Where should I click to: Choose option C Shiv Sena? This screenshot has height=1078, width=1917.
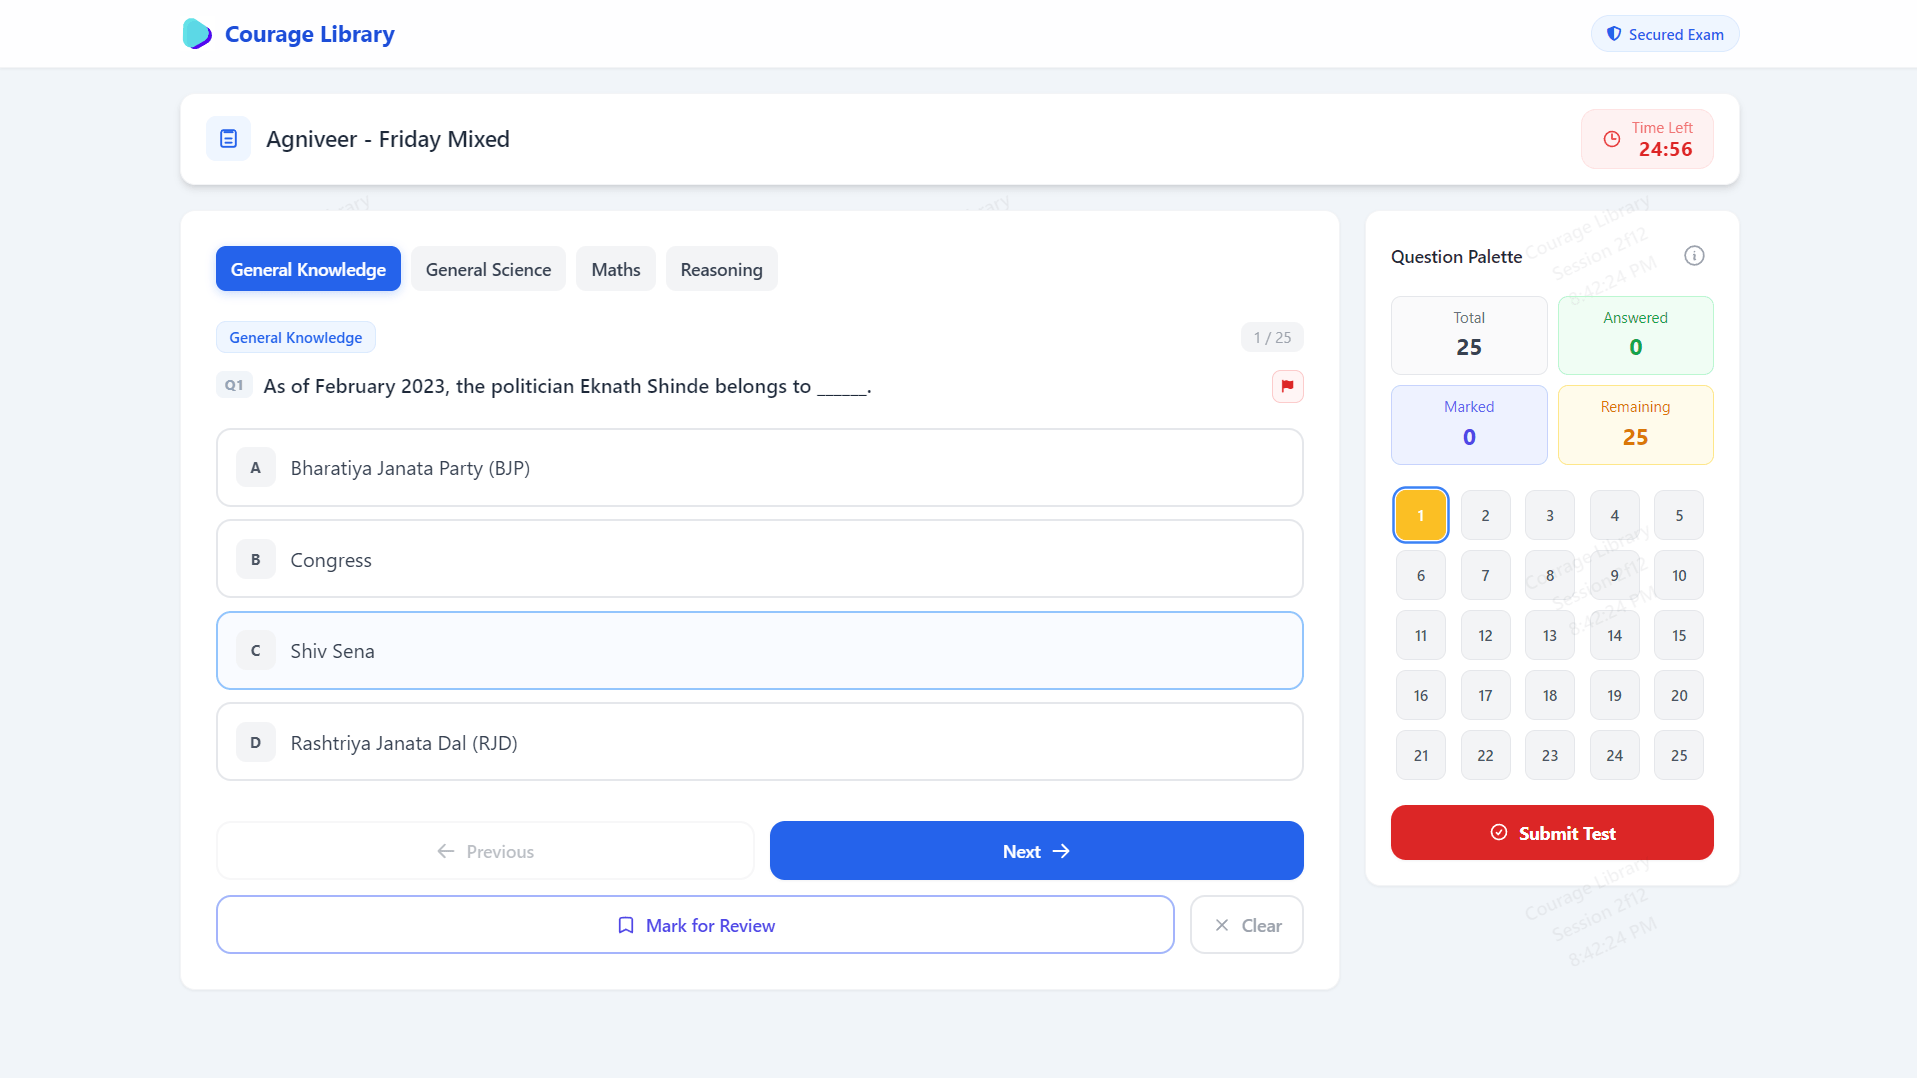(x=759, y=651)
